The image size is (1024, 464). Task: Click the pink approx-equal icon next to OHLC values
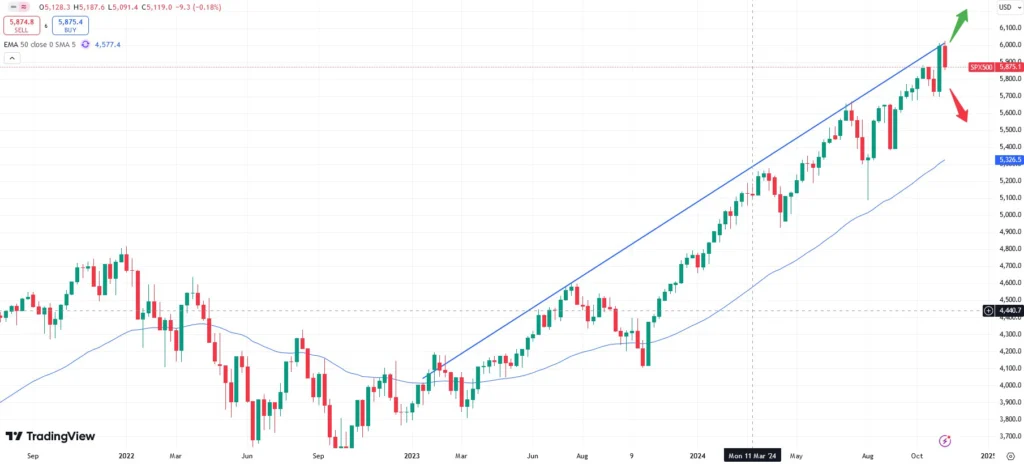(x=25, y=9)
